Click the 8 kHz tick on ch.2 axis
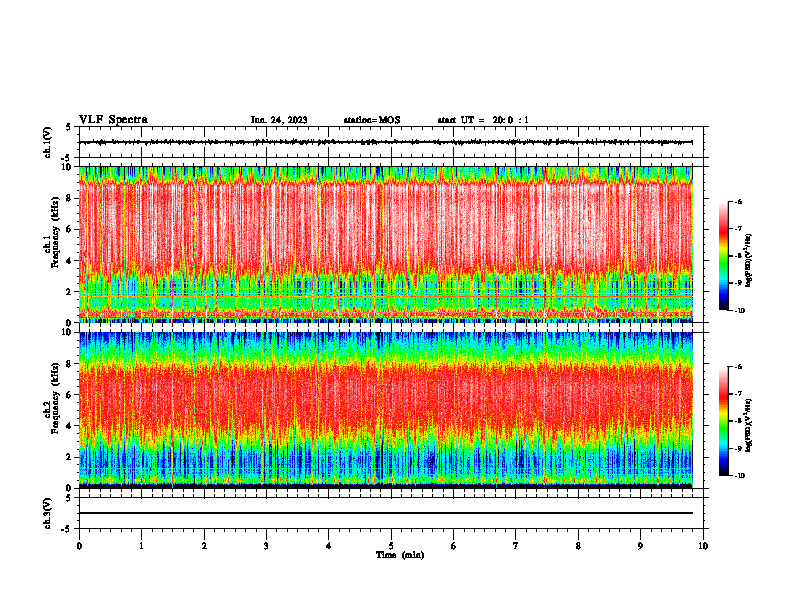 coord(70,364)
